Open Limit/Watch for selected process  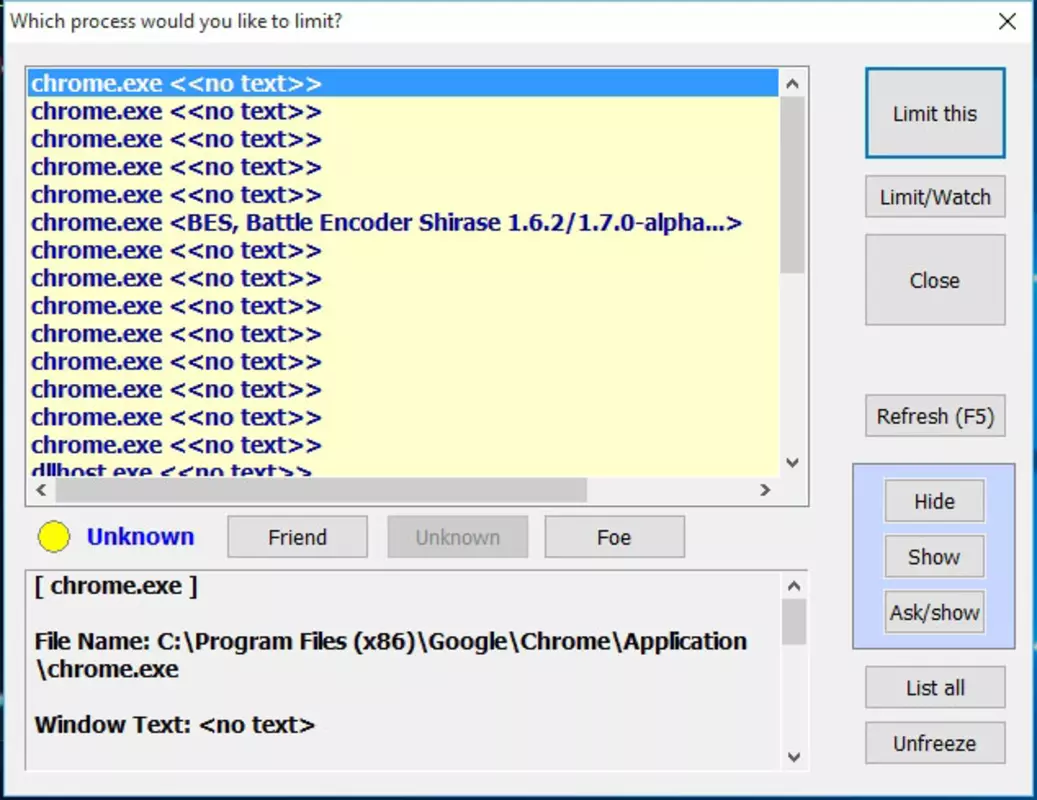[934, 197]
